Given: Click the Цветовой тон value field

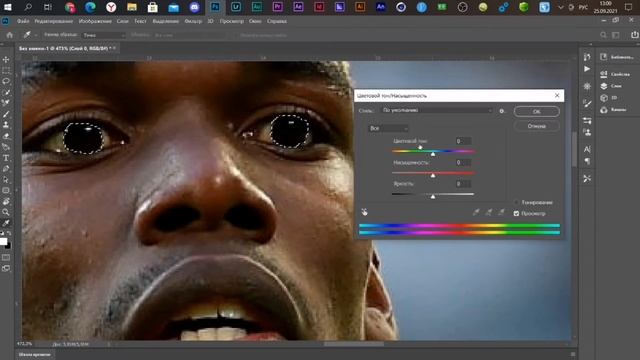Looking at the screenshot, I should tap(463, 141).
